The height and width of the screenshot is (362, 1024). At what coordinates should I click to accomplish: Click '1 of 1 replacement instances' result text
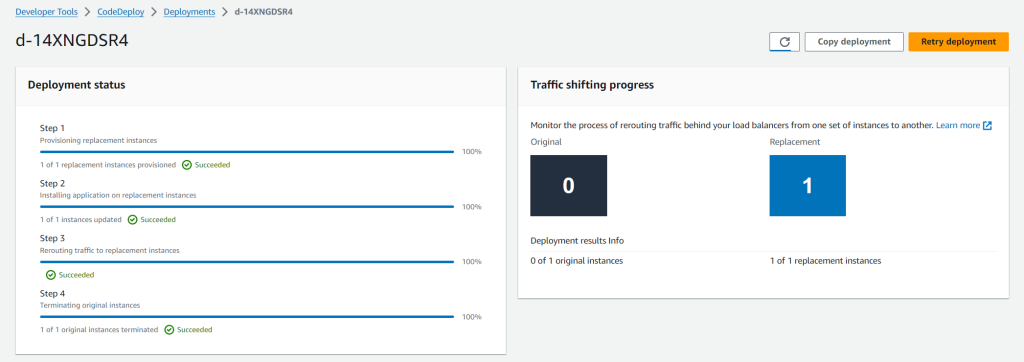click(x=825, y=261)
